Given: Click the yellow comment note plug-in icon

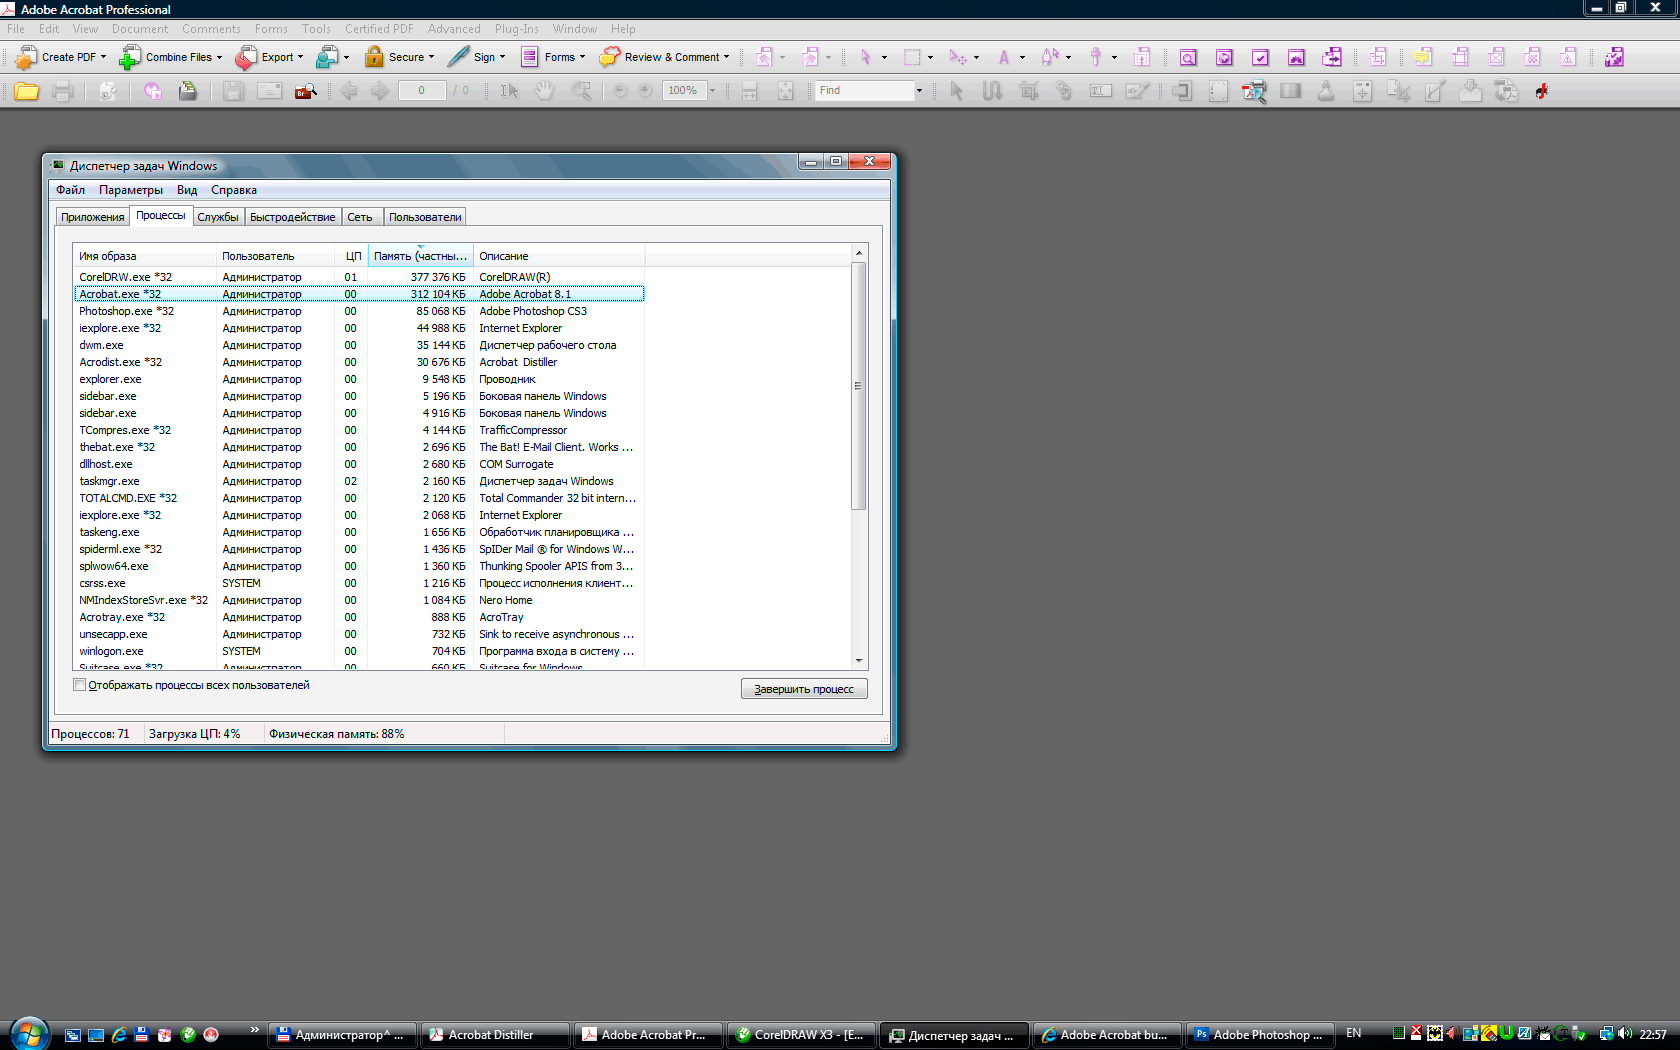Looking at the screenshot, I should point(1423,57).
